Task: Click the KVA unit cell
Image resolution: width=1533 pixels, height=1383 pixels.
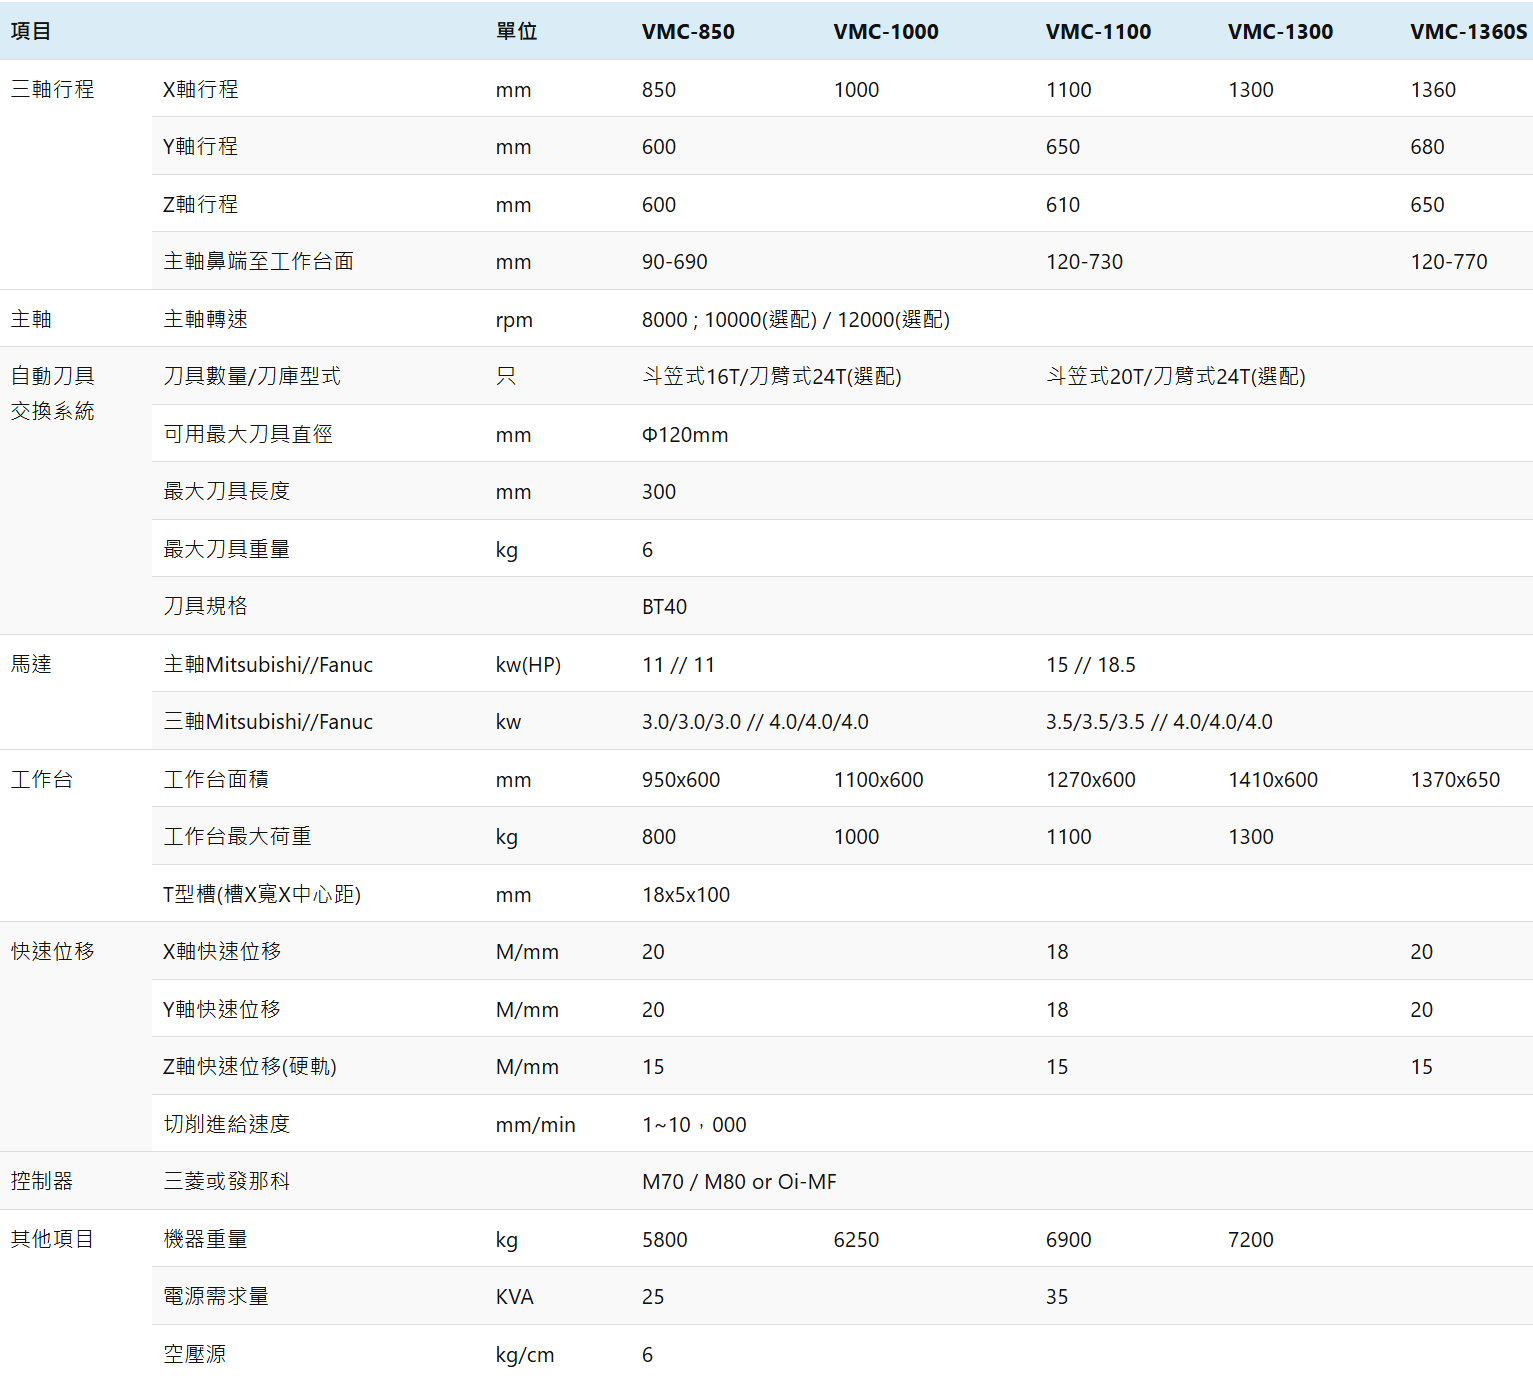Action: pyautogui.click(x=514, y=1297)
